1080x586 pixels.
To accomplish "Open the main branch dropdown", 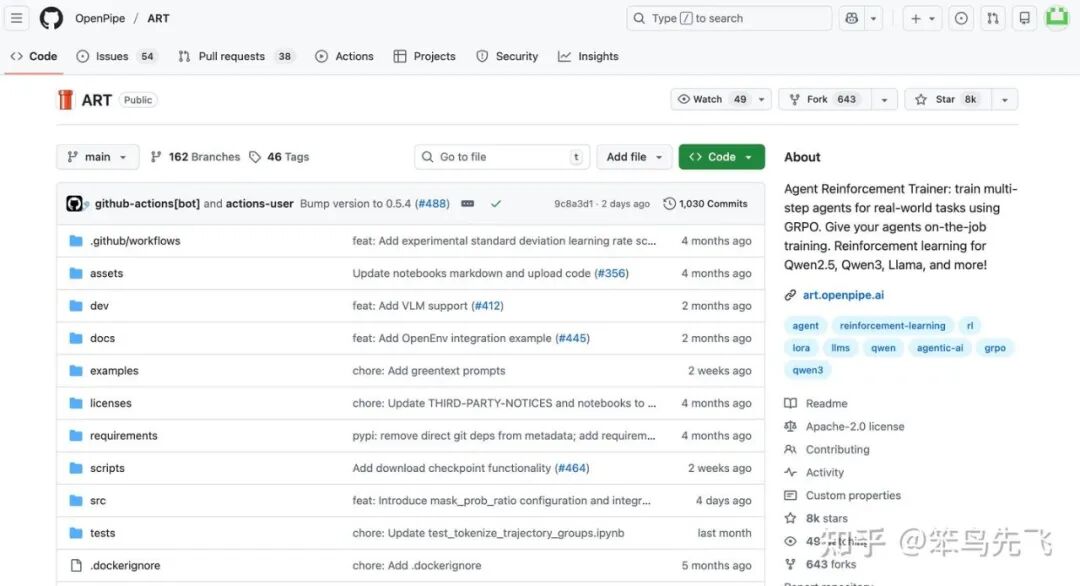I will (x=98, y=157).
